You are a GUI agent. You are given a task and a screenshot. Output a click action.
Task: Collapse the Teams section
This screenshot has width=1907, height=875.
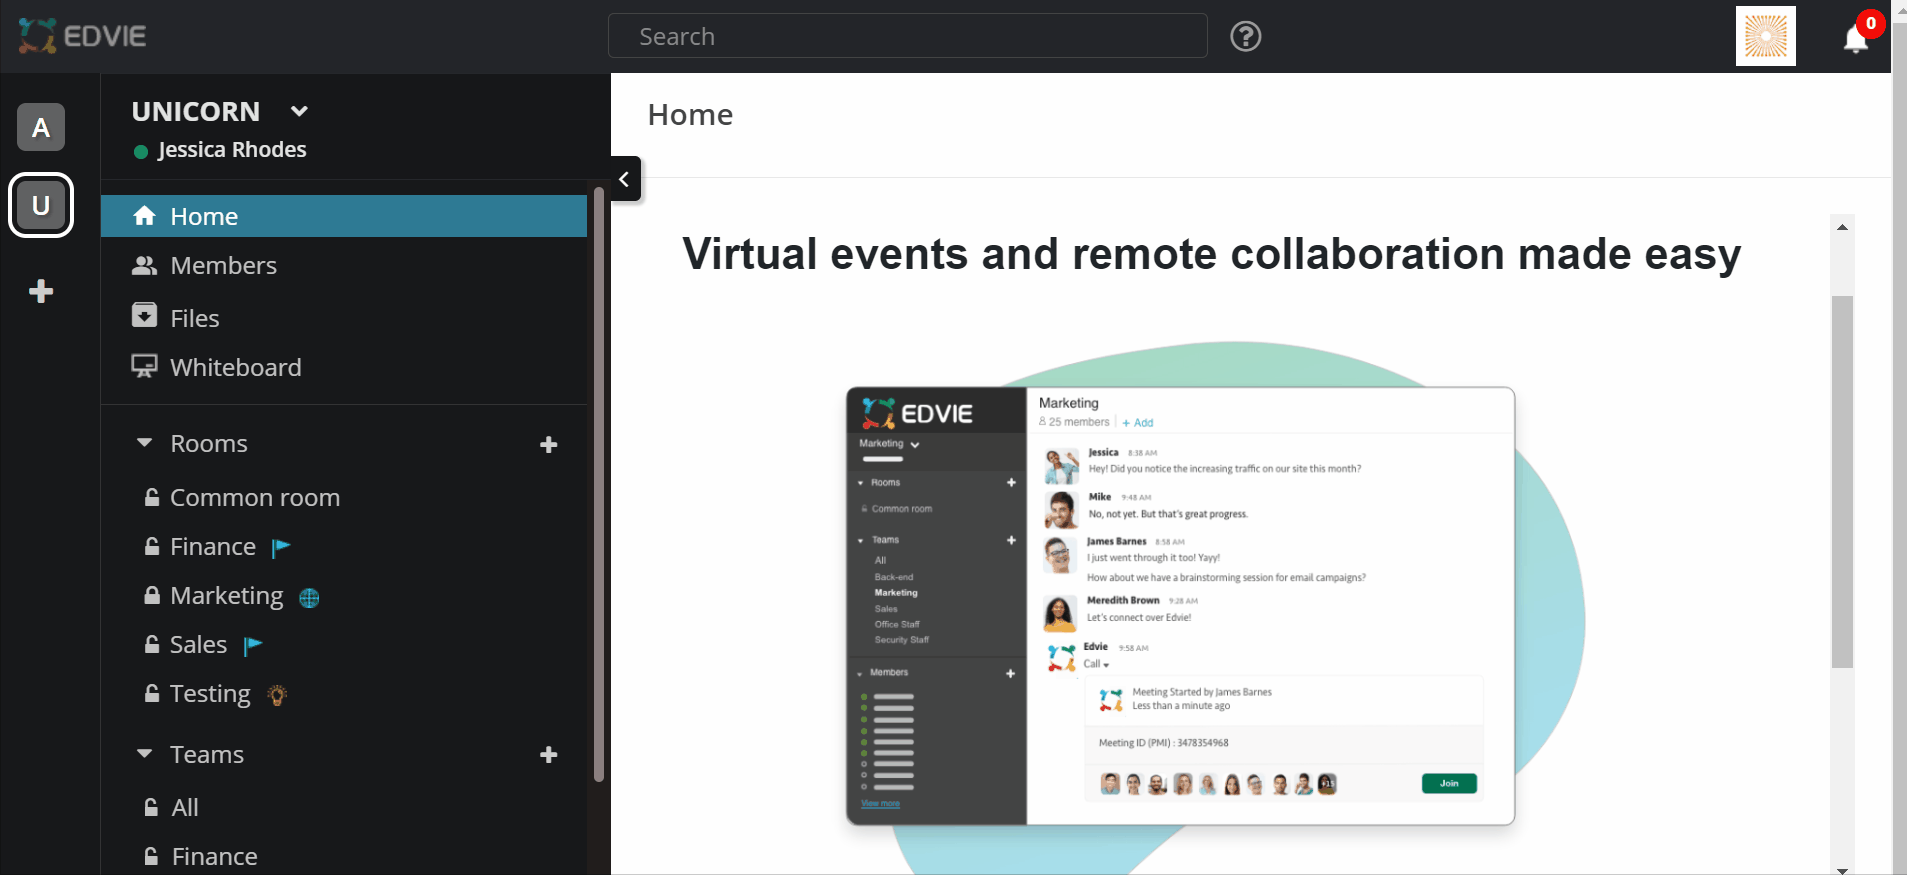pos(145,754)
